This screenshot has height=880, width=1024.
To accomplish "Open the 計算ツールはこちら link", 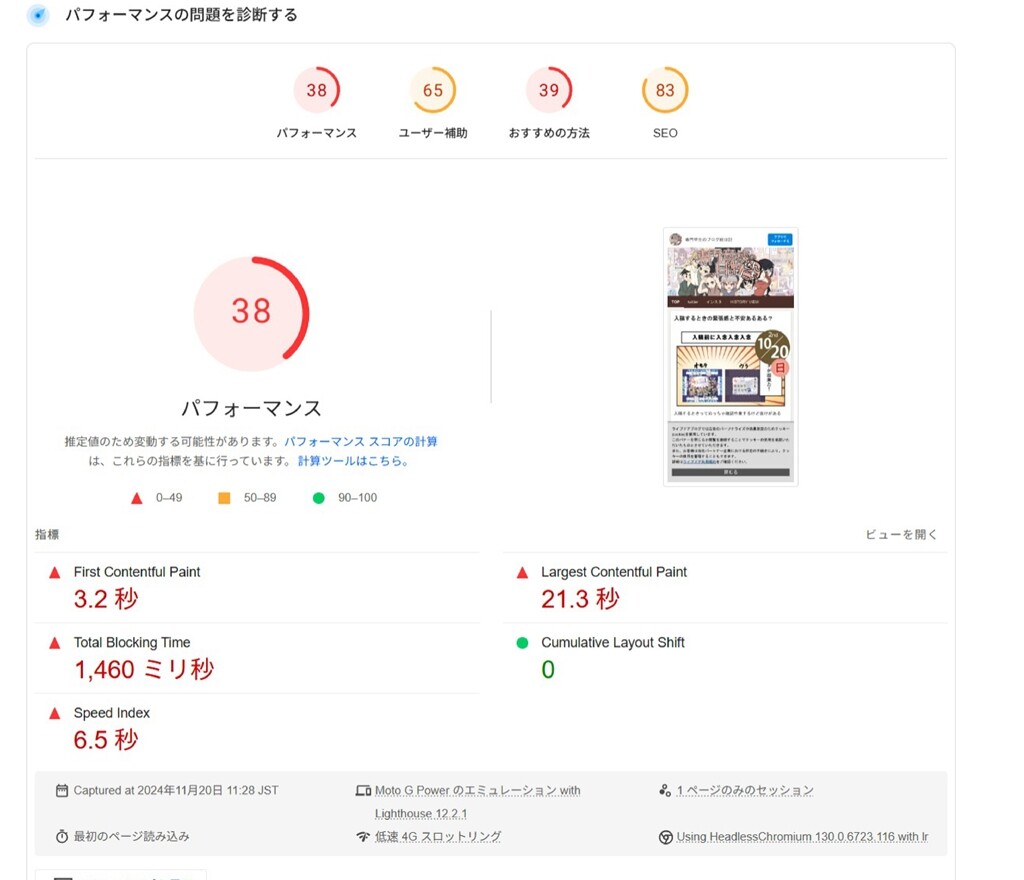I will 353,461.
